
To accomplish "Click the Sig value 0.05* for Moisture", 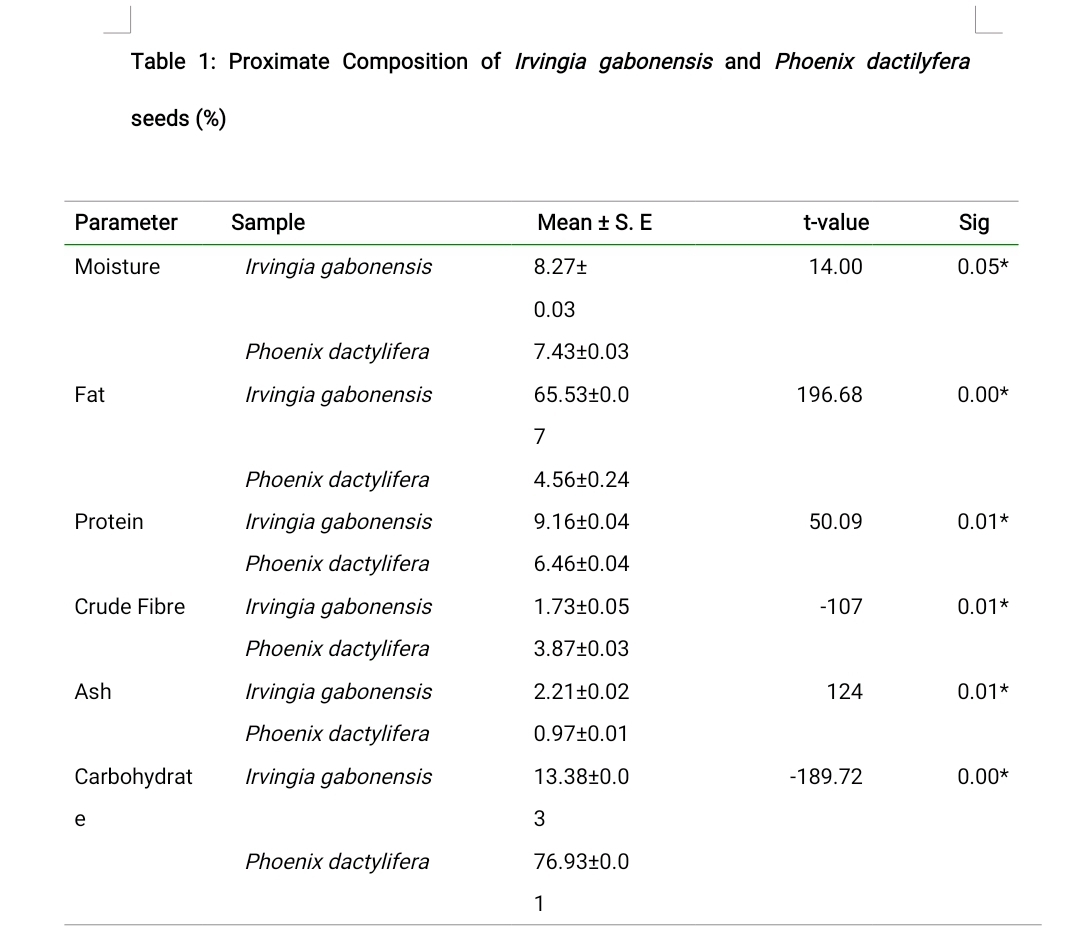I will [982, 267].
